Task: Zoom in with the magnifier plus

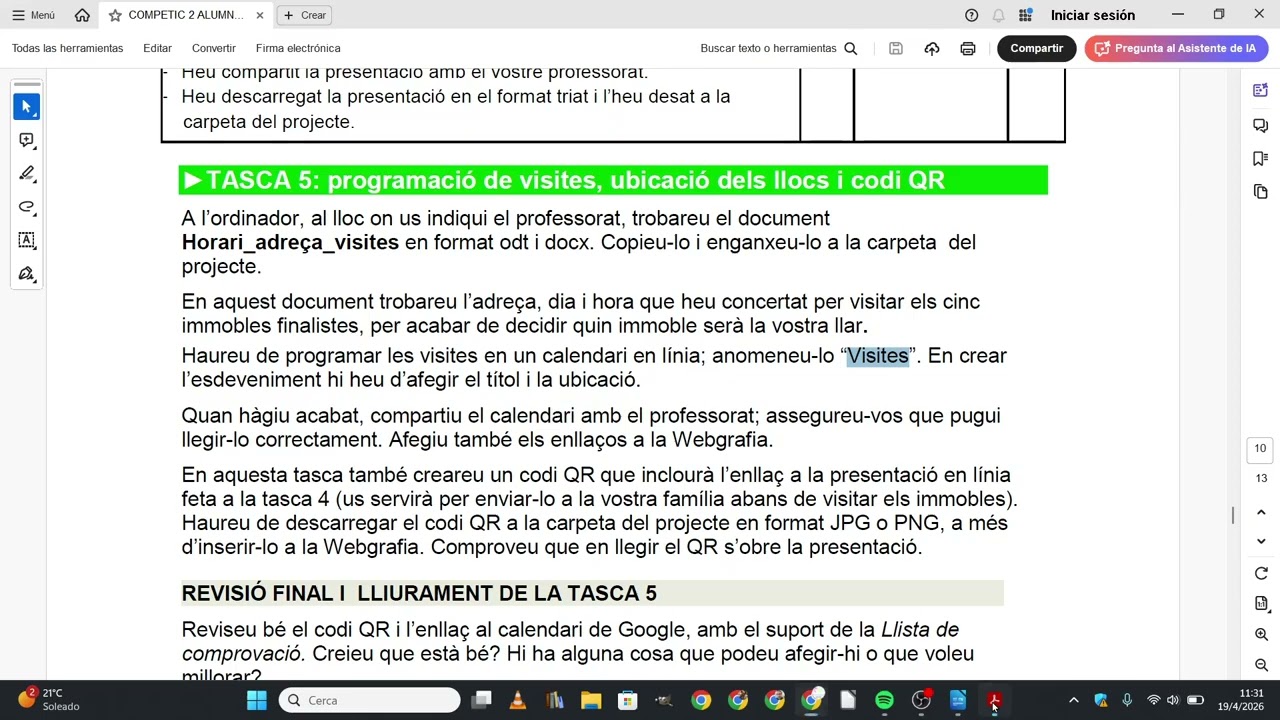Action: point(1261,635)
